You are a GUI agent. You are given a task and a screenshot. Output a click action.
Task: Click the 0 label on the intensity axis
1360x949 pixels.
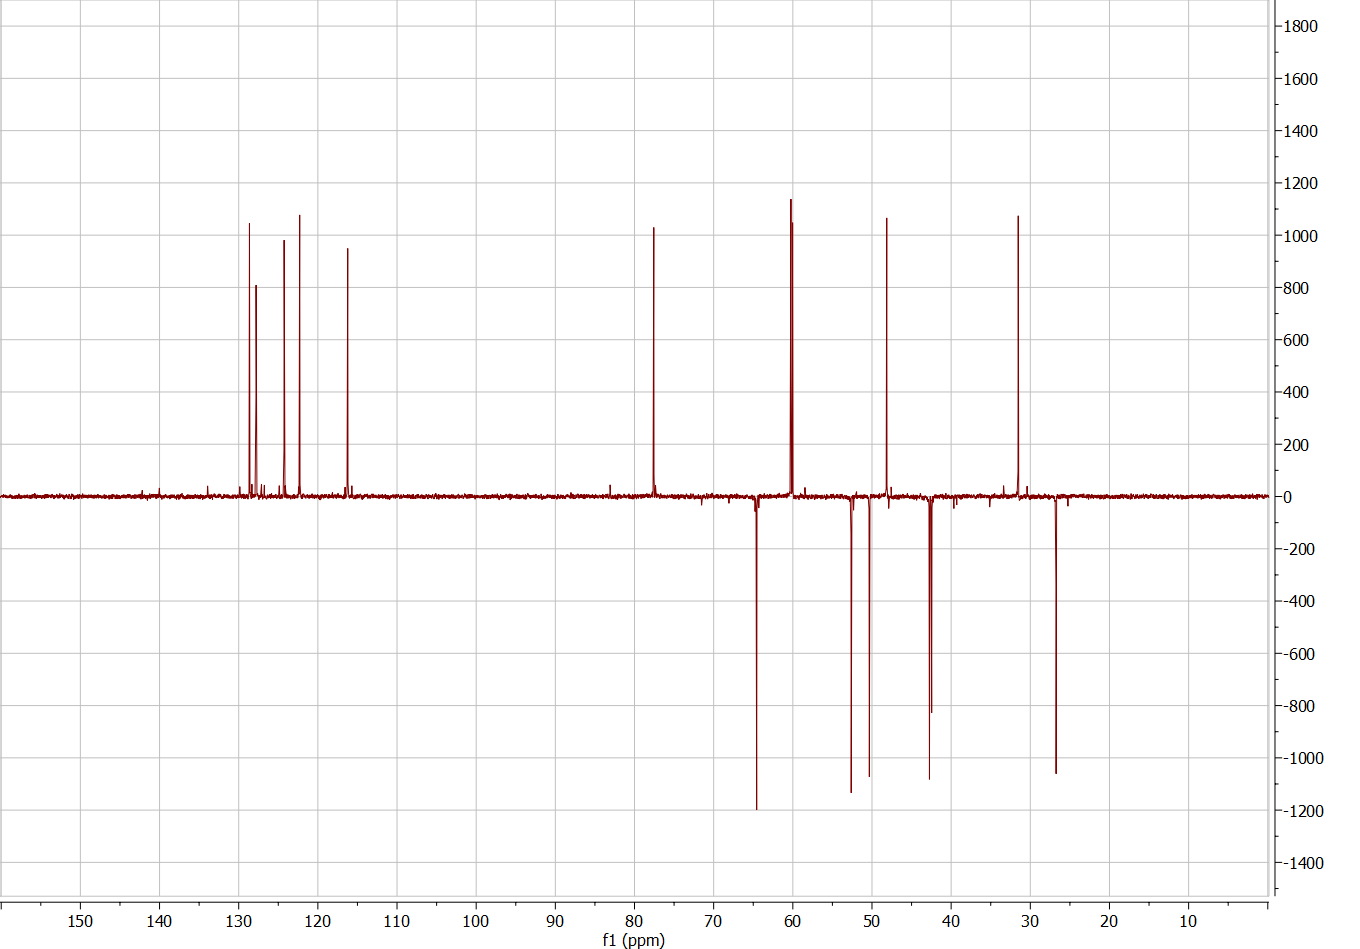coord(1287,497)
